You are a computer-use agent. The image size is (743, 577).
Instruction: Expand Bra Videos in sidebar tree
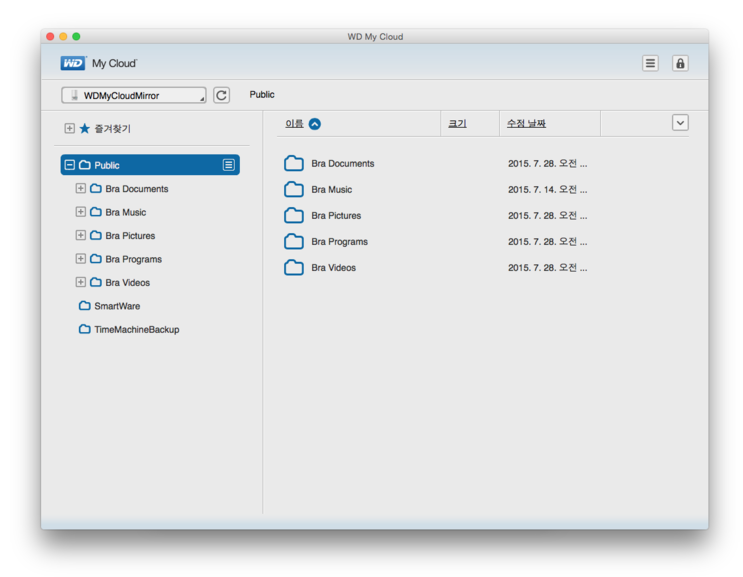click(81, 282)
